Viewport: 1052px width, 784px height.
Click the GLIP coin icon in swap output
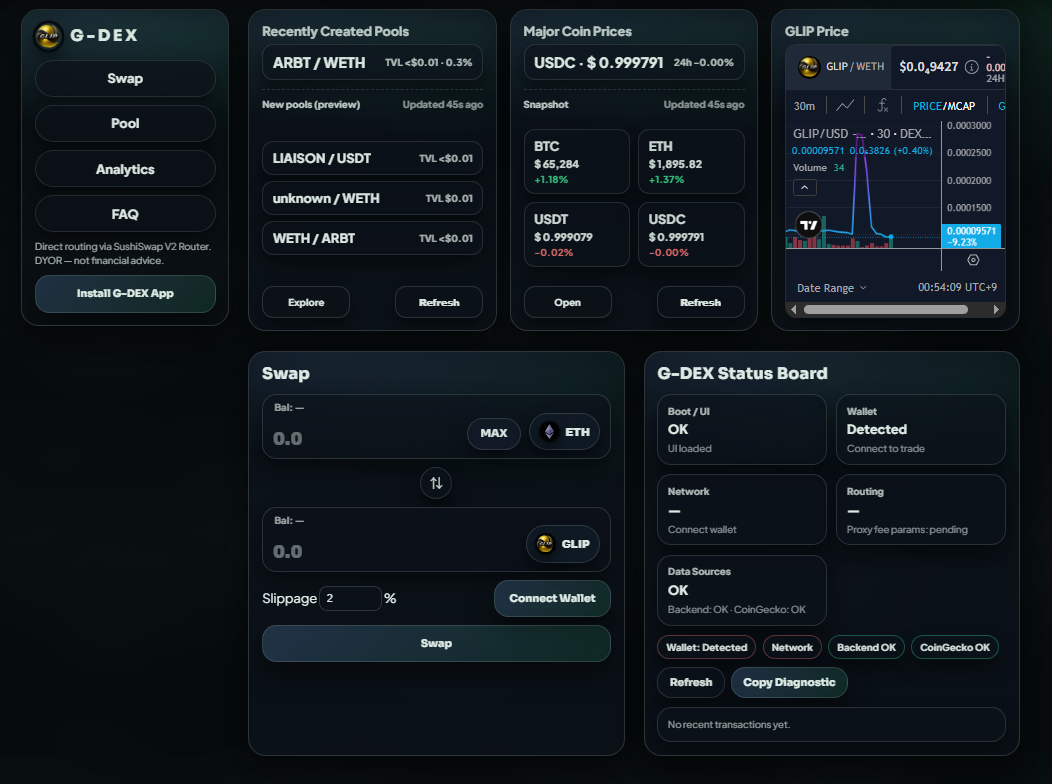(x=545, y=543)
